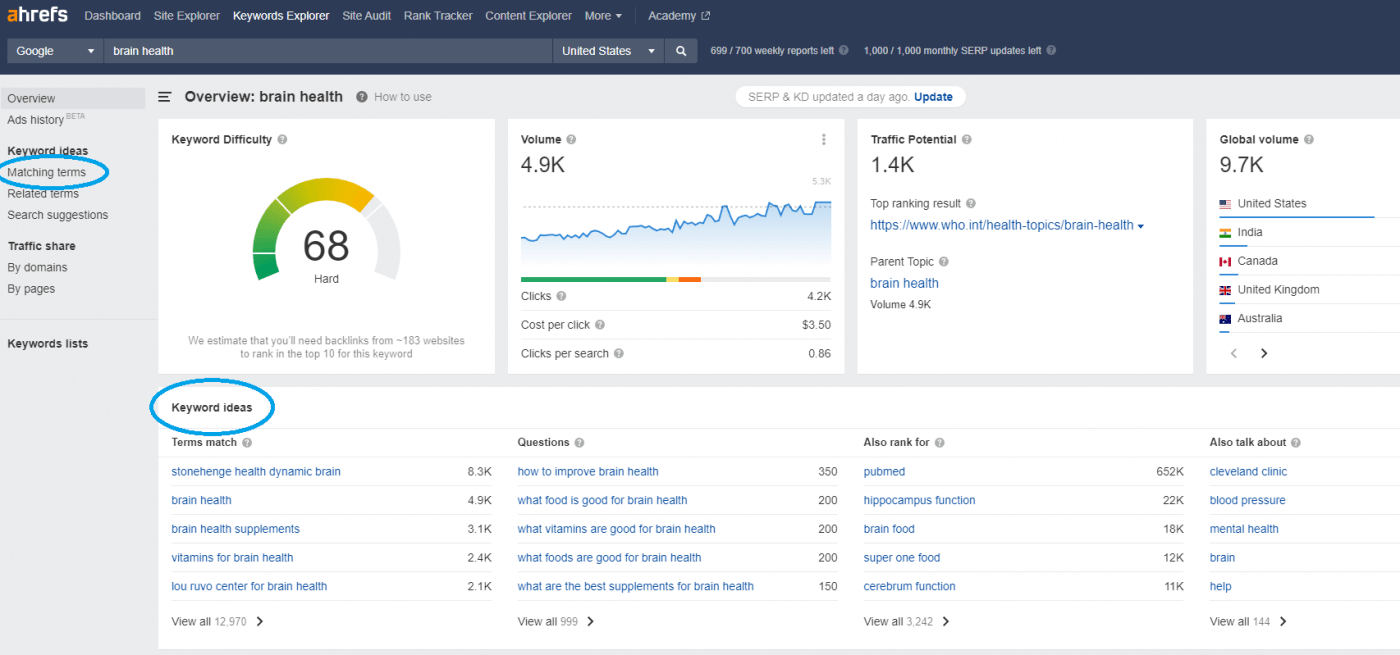Screen dimensions: 1400x655
Task: Click the clicks distribution color bar
Action: tap(676, 280)
